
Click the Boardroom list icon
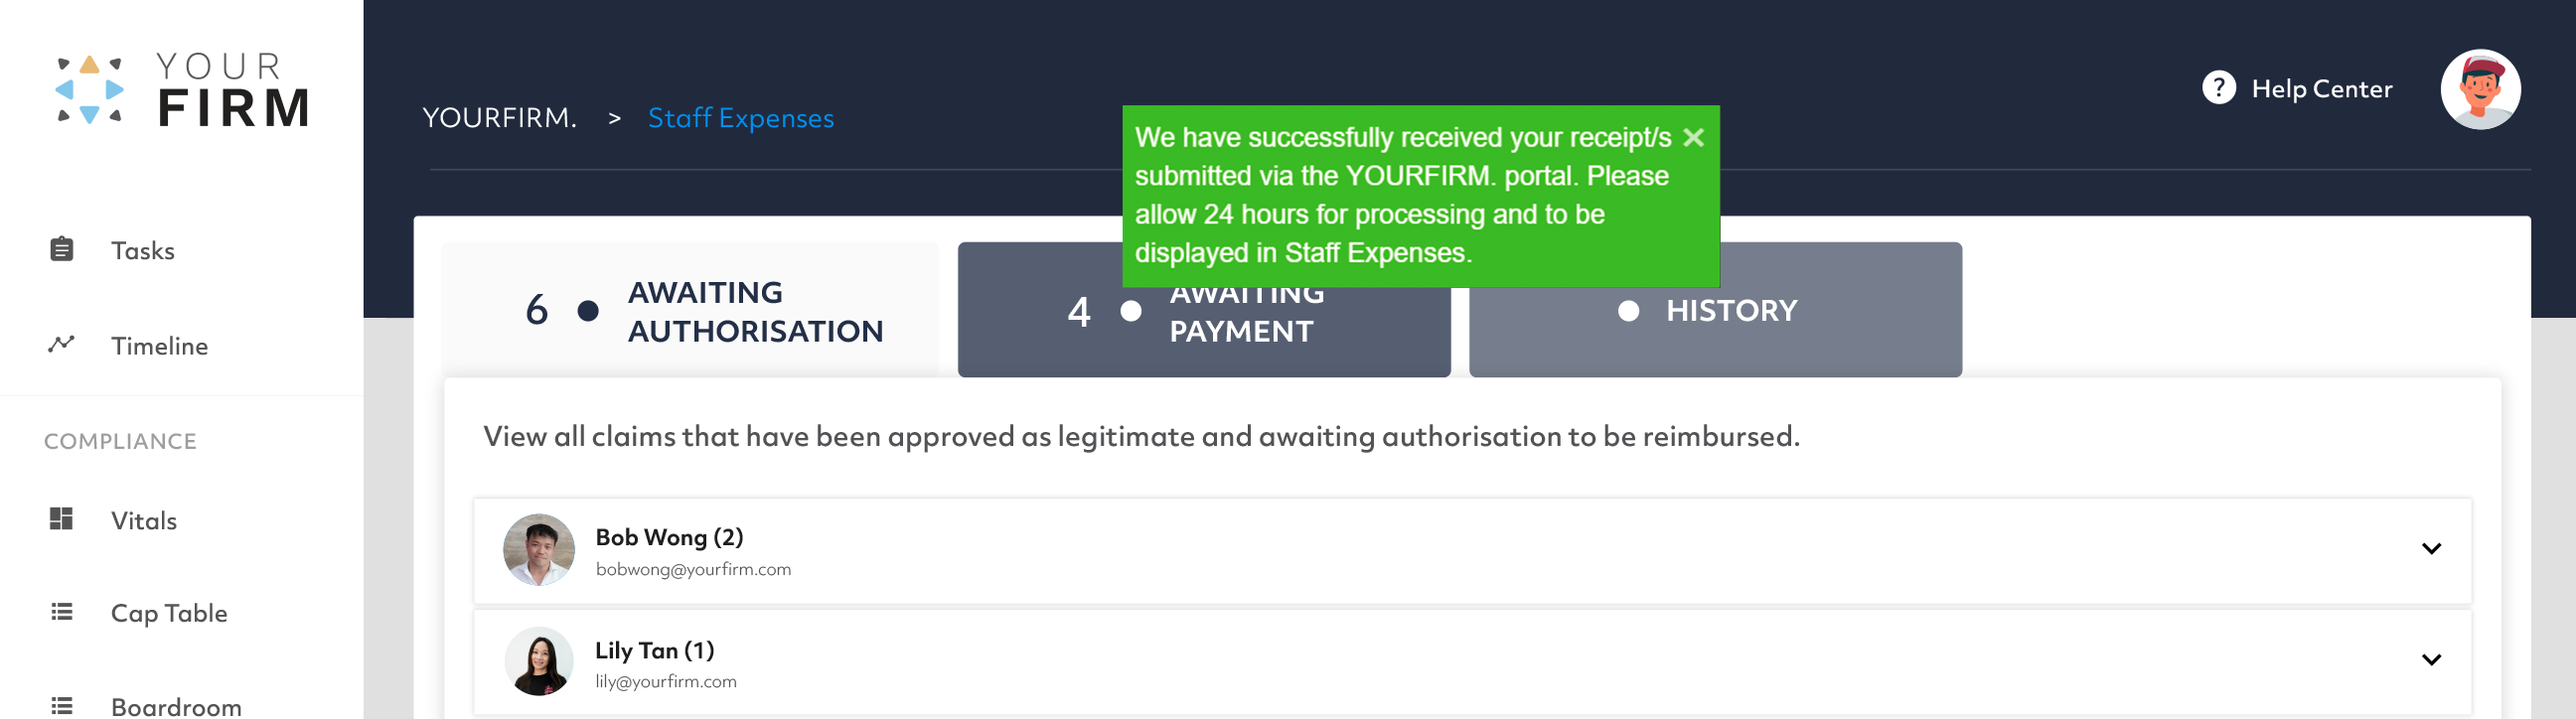tap(62, 706)
